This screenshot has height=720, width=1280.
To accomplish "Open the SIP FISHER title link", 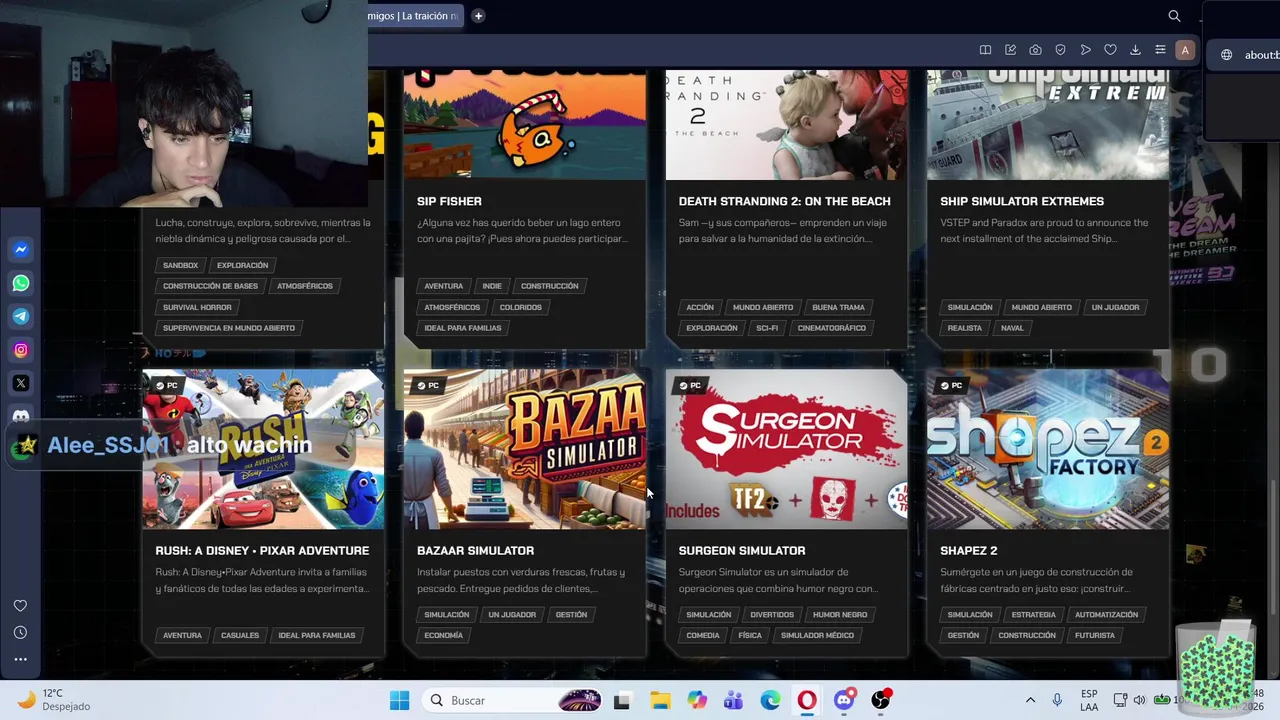I will pos(449,201).
